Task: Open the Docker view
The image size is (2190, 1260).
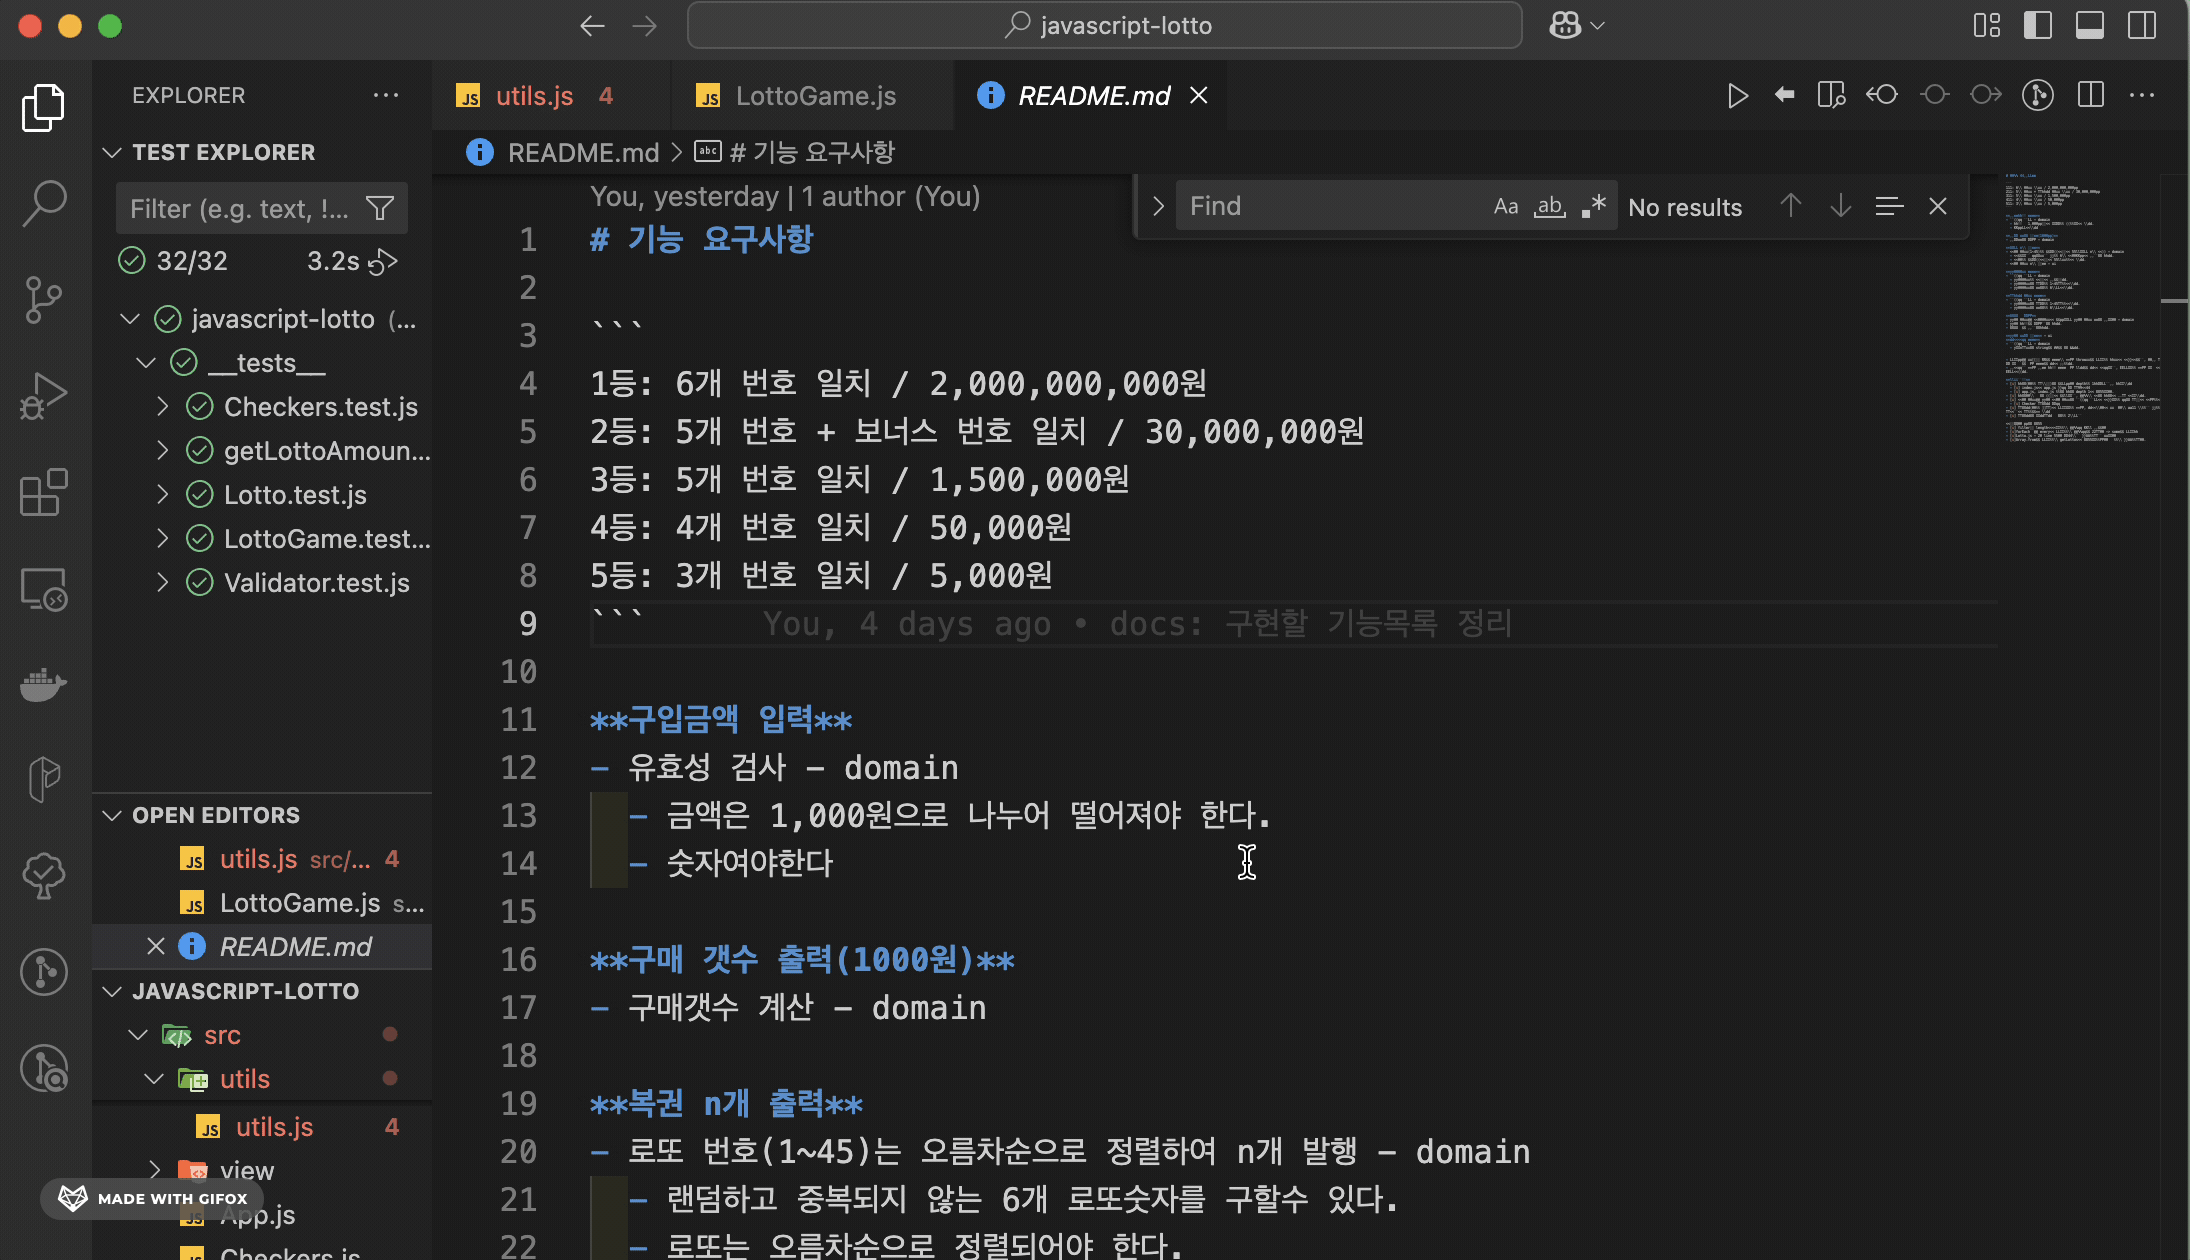Action: tap(43, 685)
